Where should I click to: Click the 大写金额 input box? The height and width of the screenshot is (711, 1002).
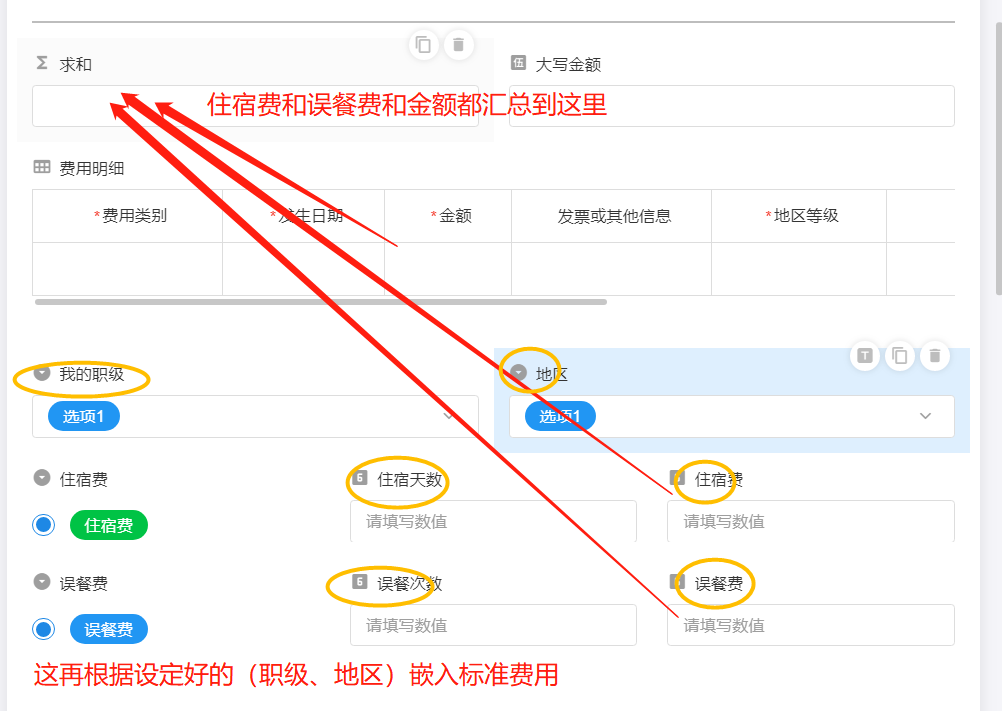[x=732, y=106]
